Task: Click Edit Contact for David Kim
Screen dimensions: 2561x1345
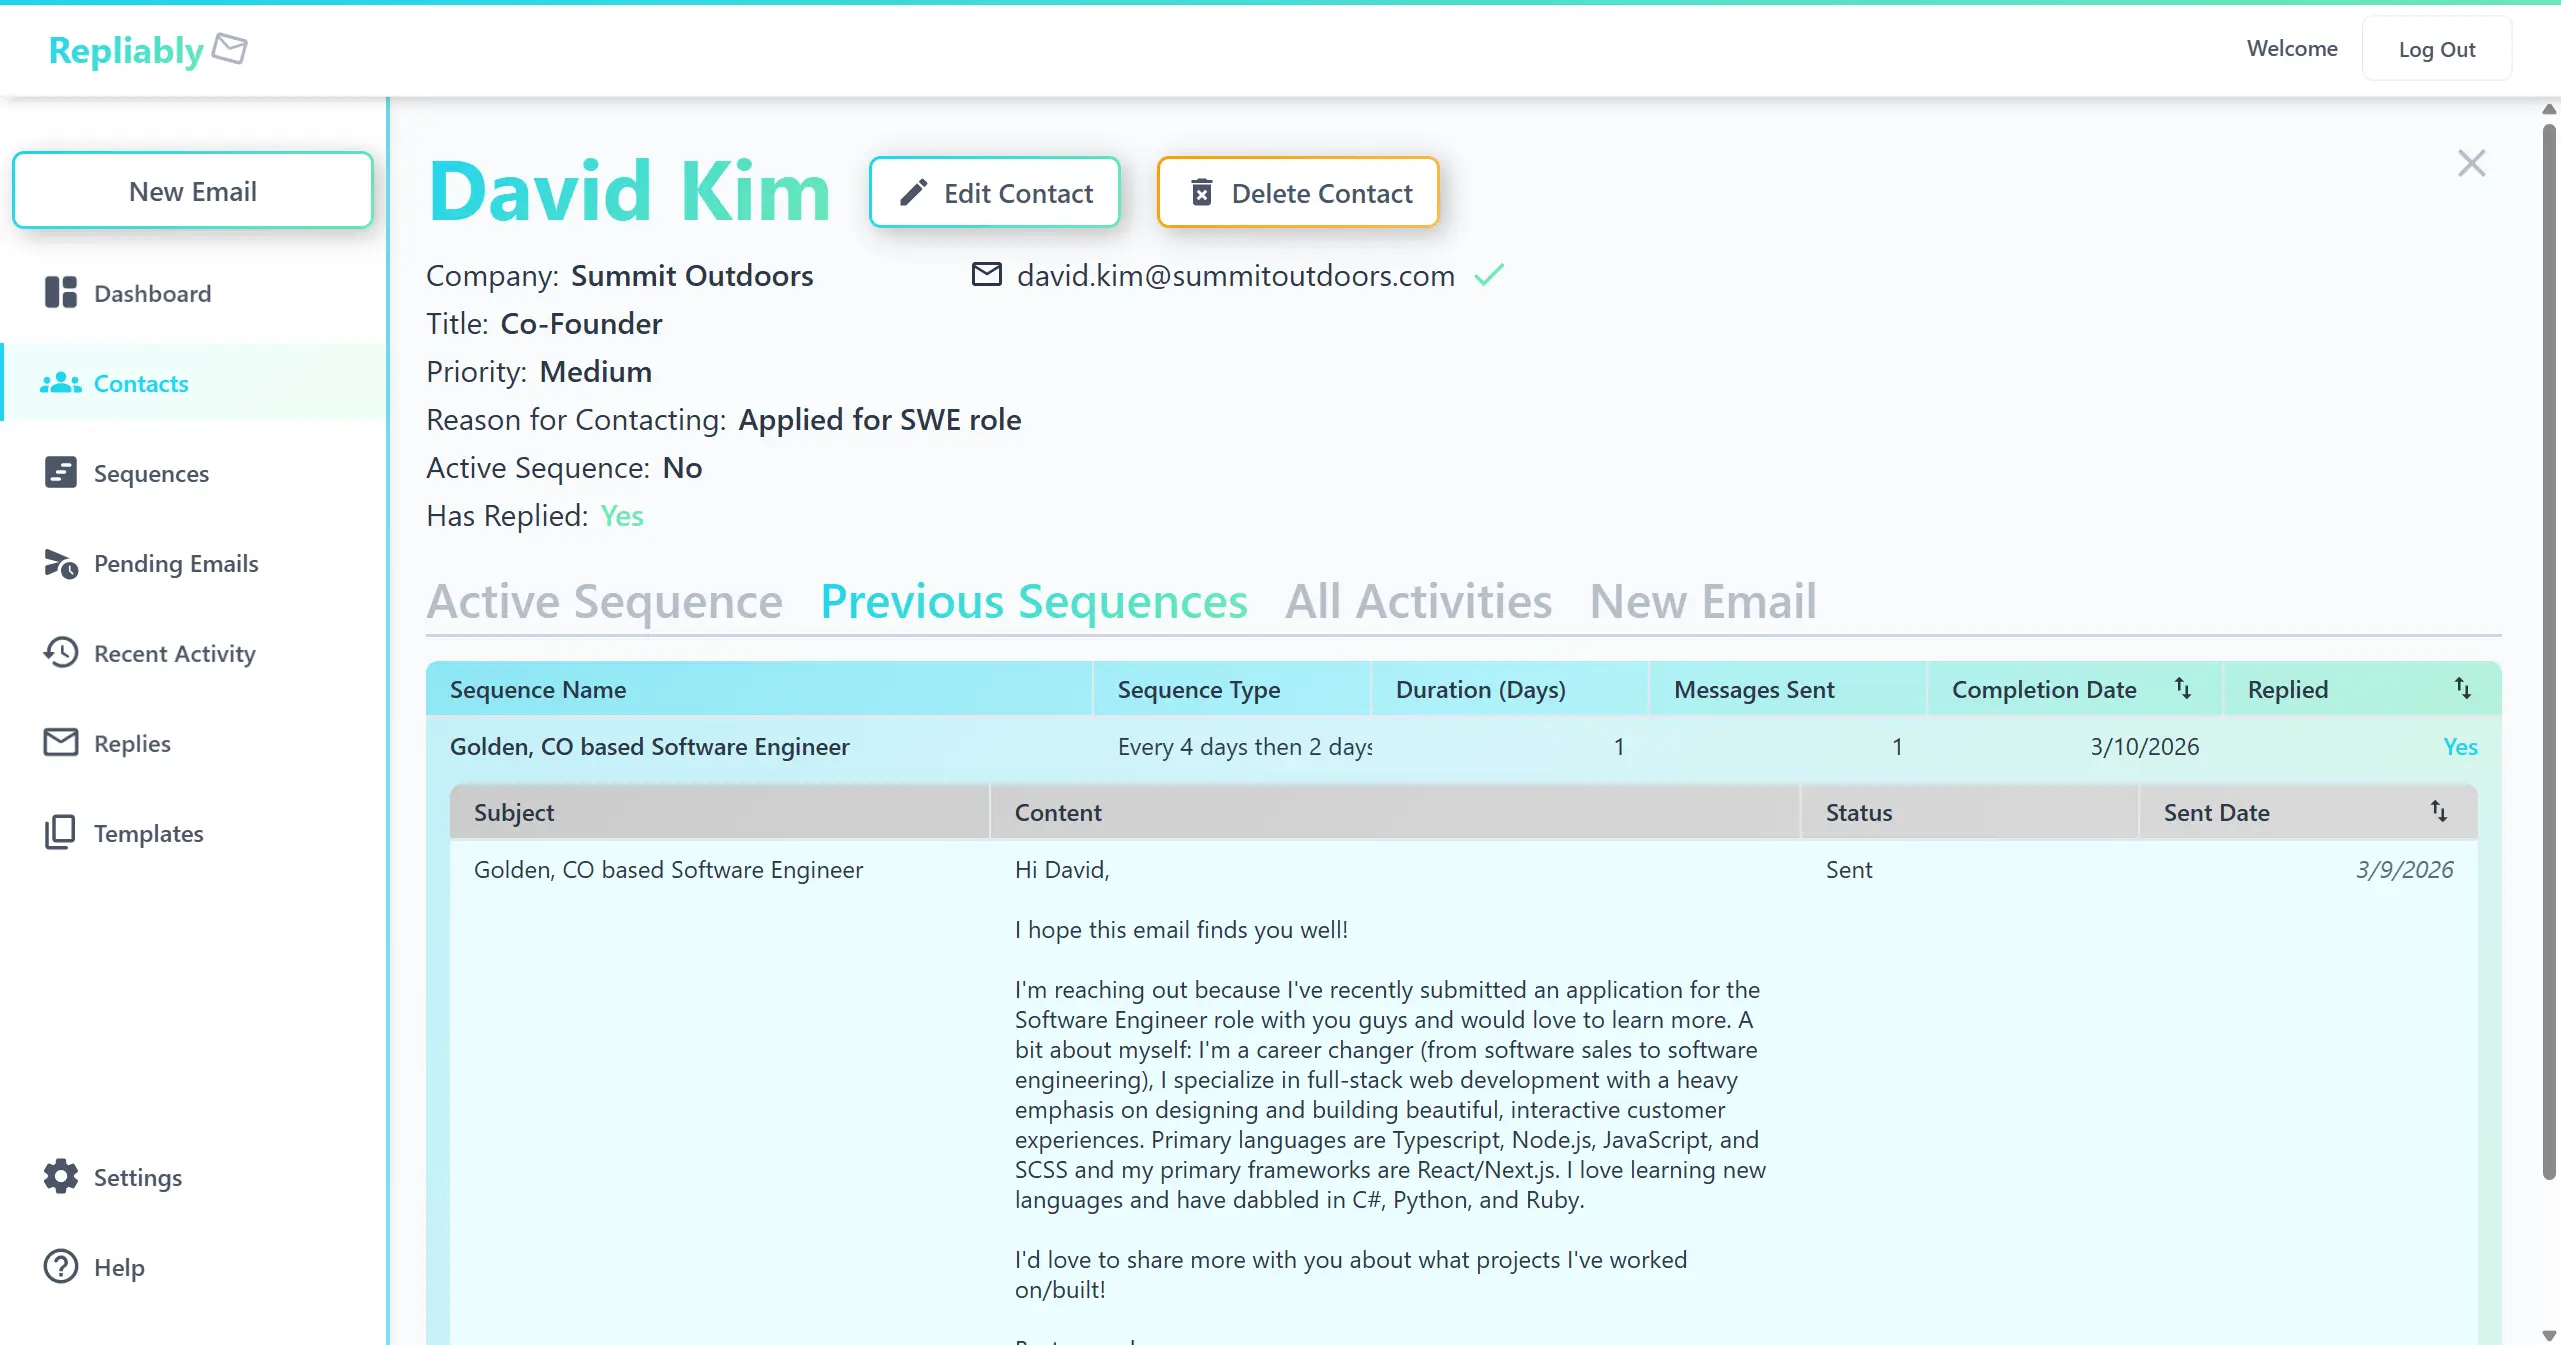Action: click(x=994, y=192)
